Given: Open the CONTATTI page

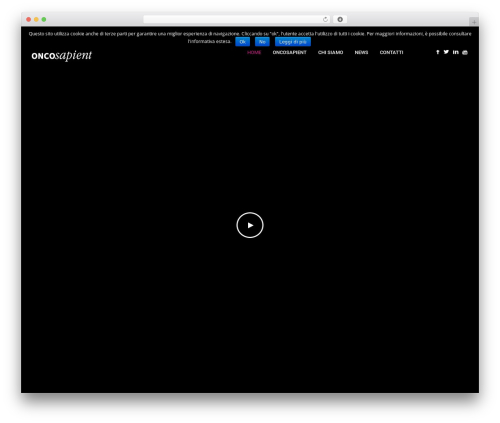Looking at the screenshot, I should [391, 52].
